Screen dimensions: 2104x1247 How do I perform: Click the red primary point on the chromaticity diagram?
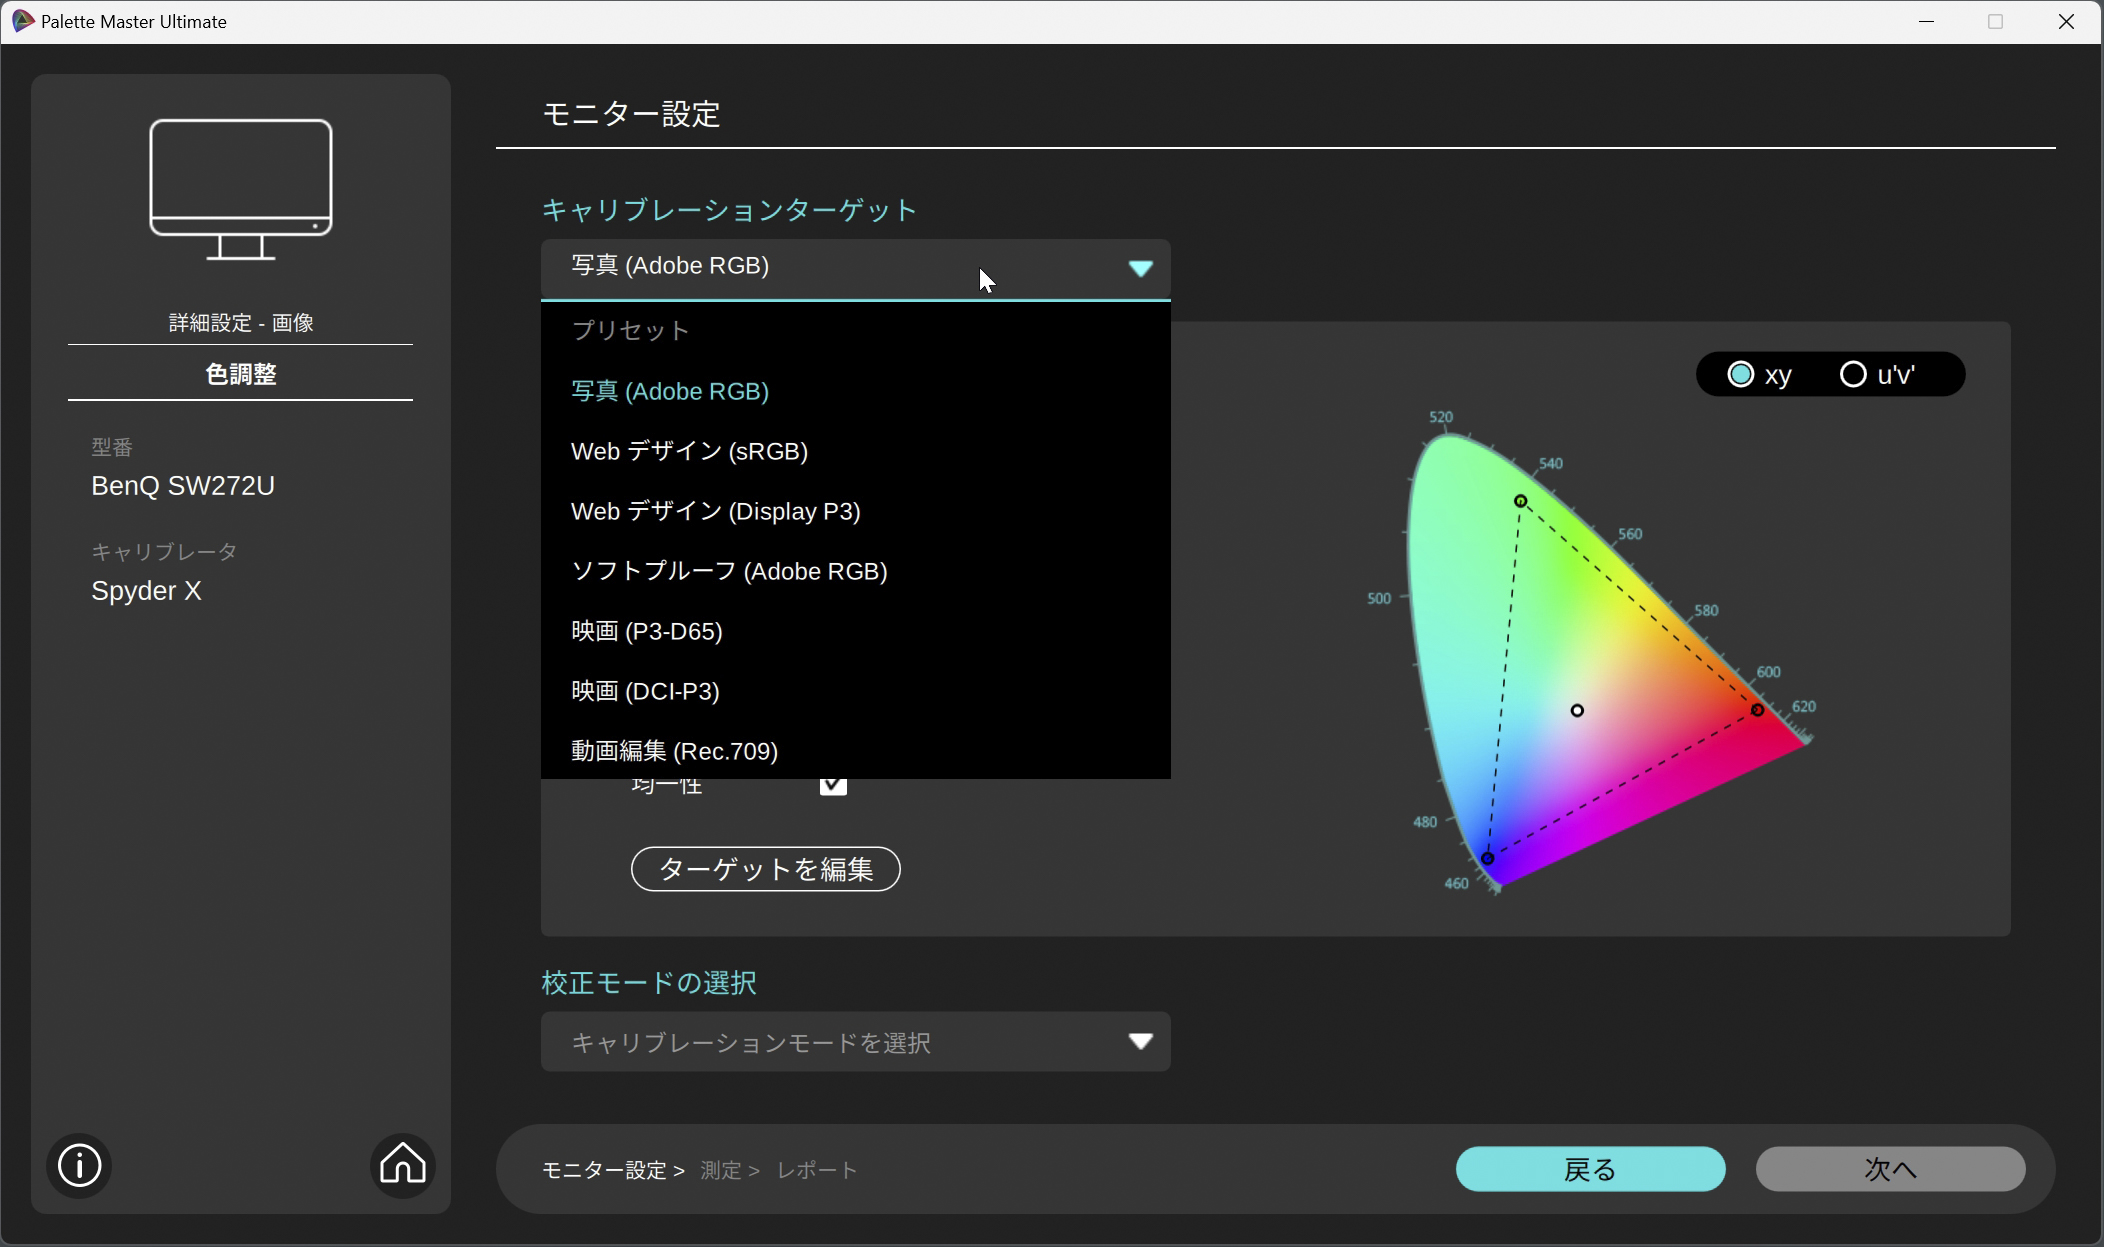[1757, 710]
